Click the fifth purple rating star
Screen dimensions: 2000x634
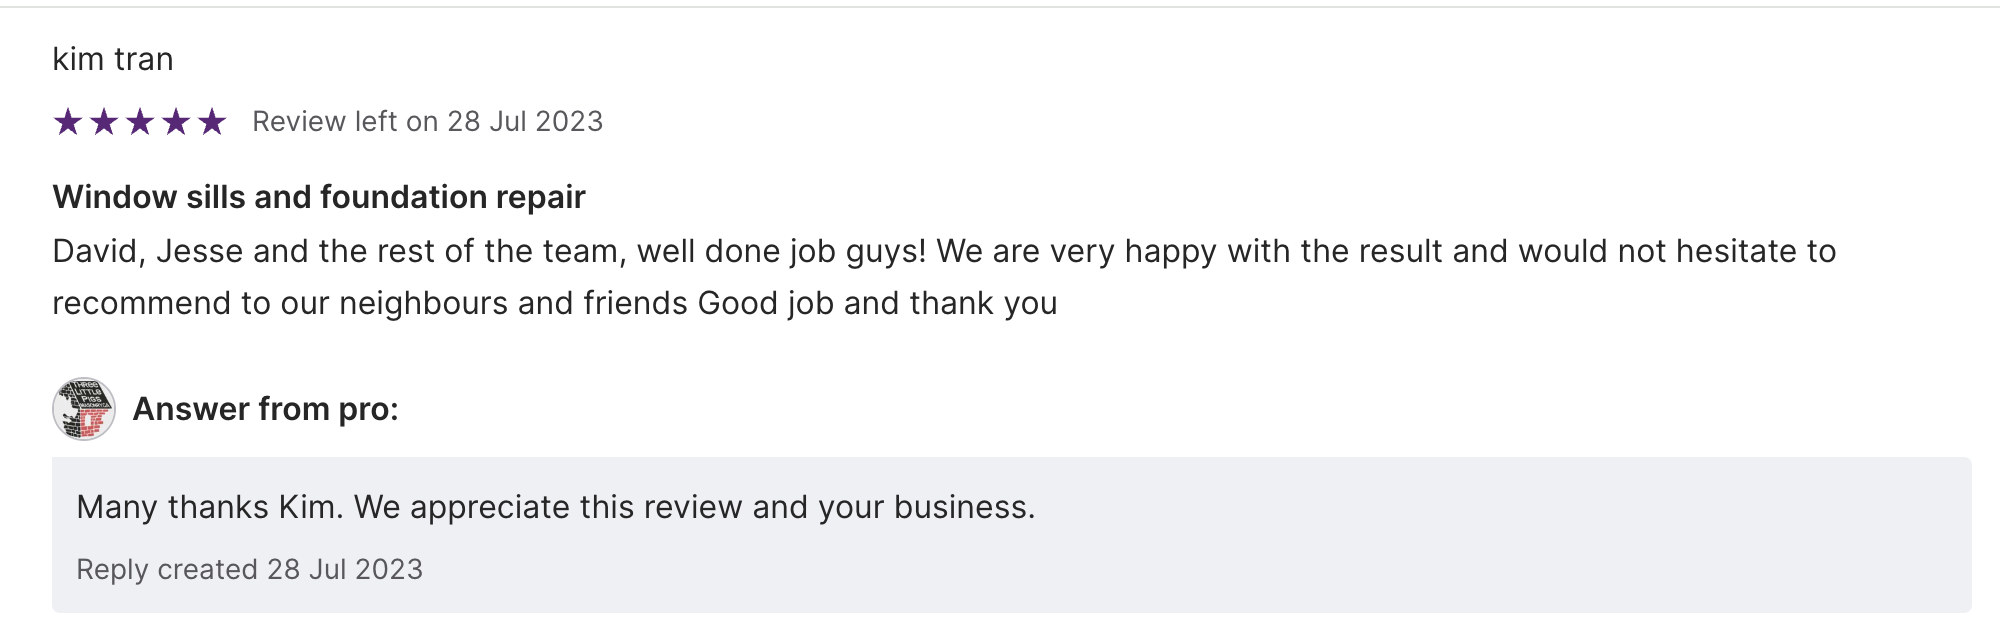click(212, 122)
